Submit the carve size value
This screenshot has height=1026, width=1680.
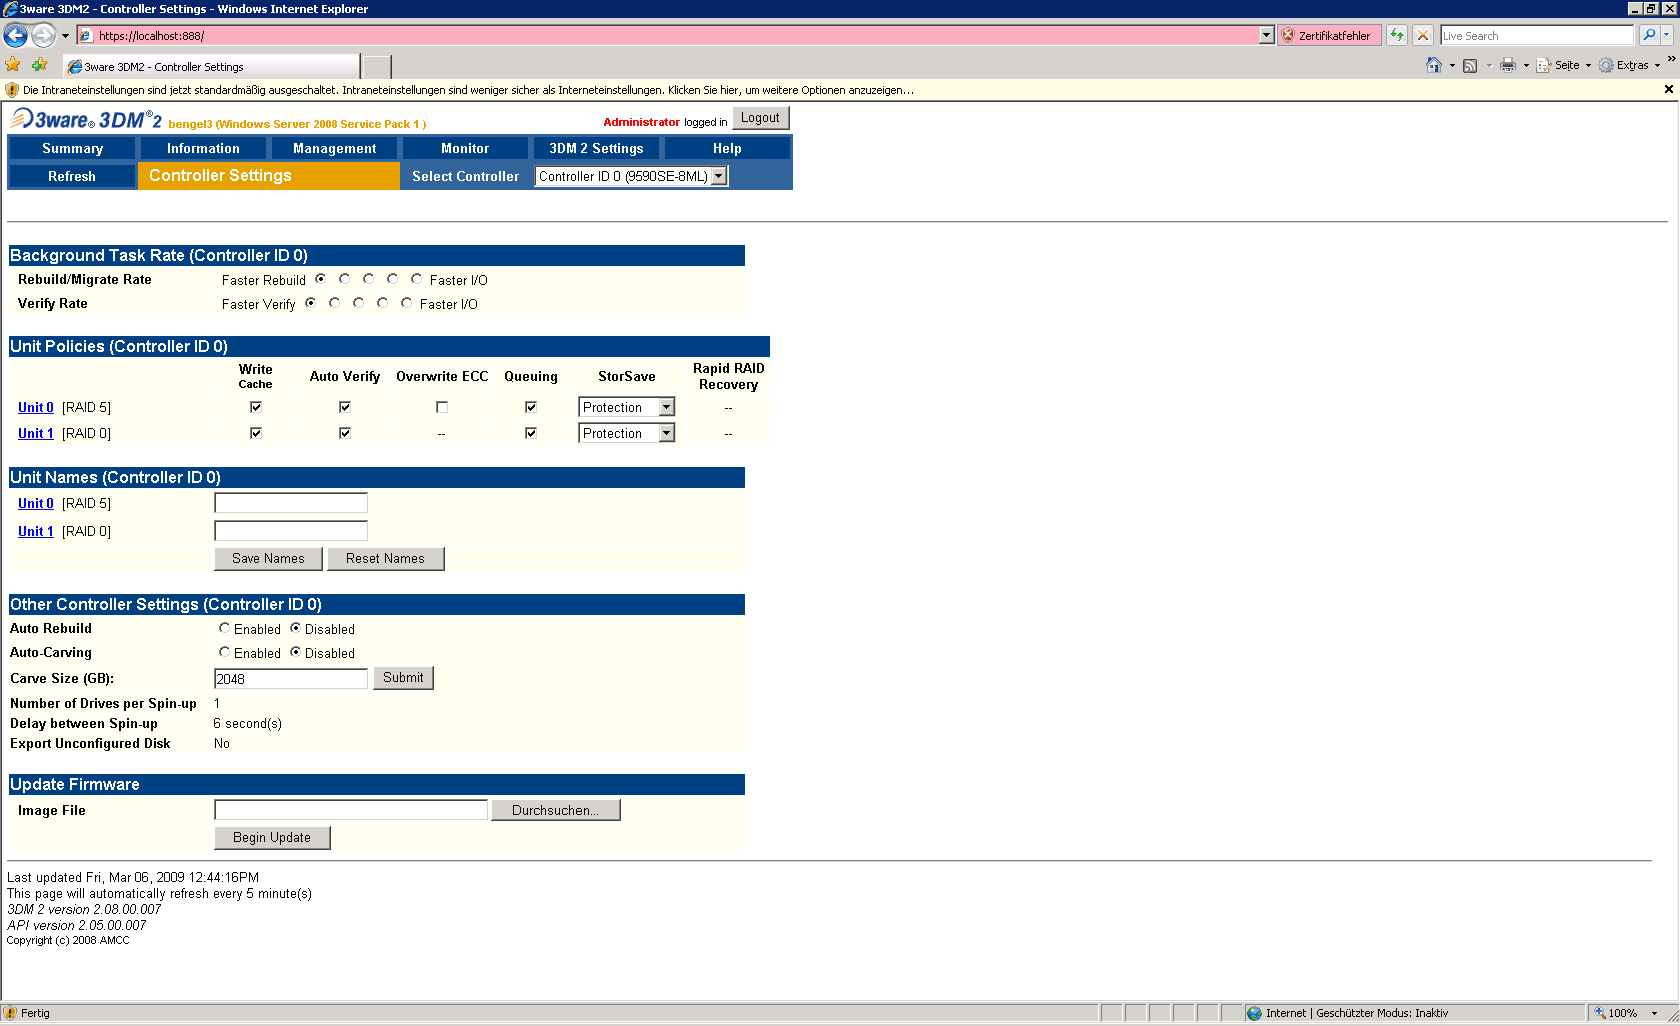(x=403, y=678)
